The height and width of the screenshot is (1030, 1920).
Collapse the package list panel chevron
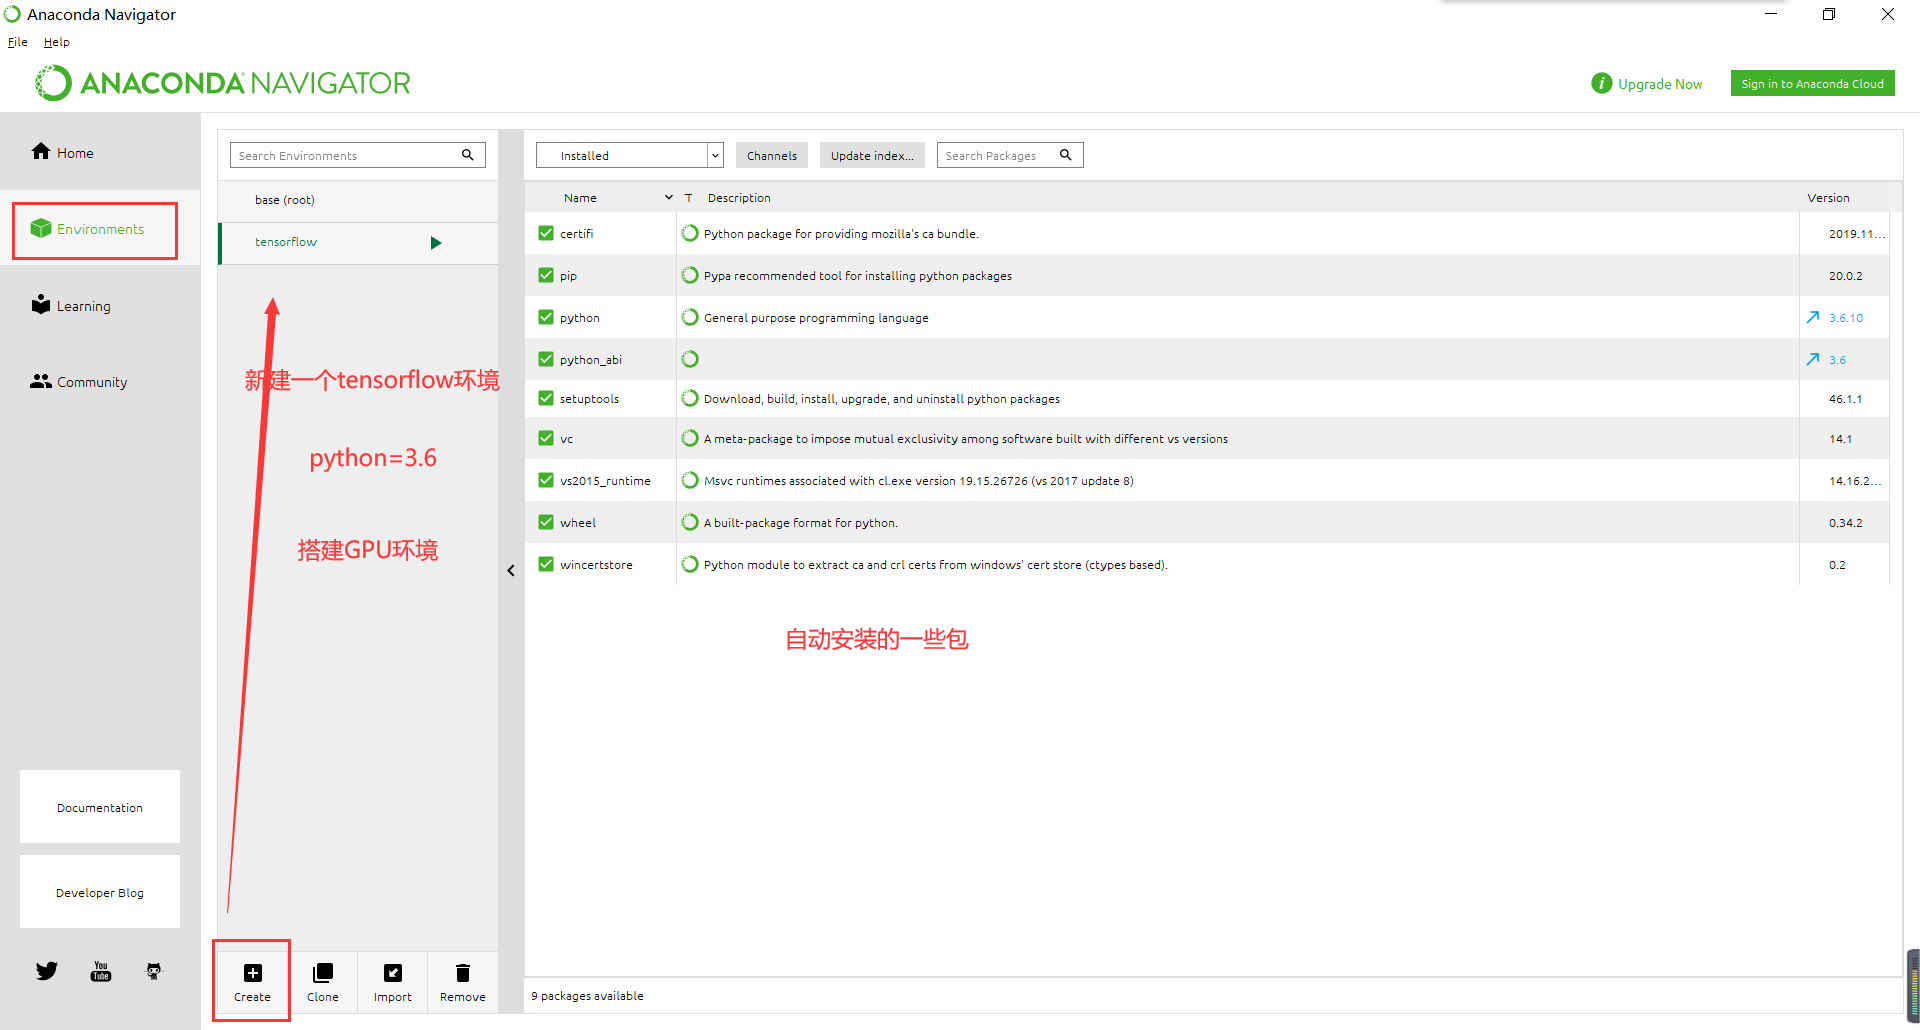pos(511,569)
